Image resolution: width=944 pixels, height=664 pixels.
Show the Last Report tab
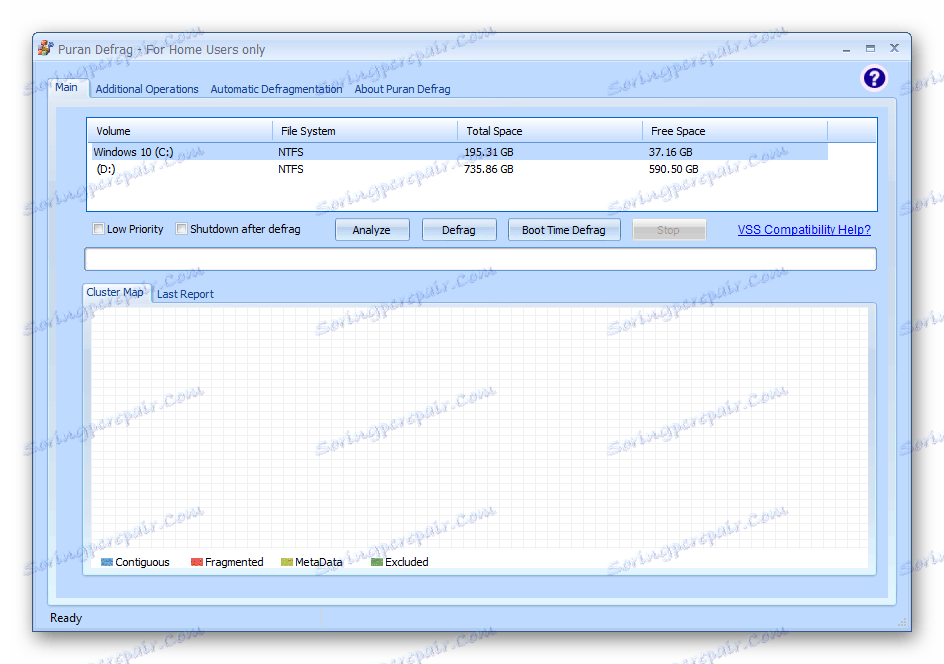coord(185,294)
